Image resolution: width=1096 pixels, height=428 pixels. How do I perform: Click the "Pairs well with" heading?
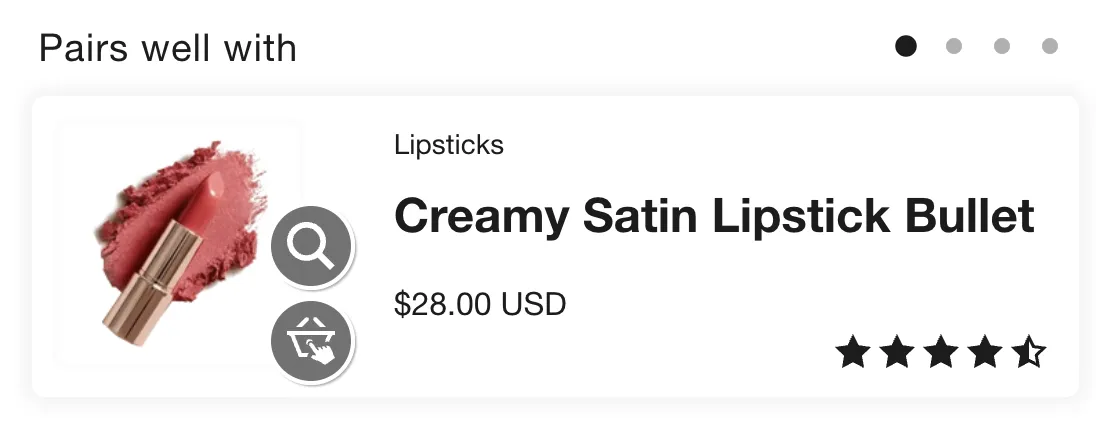pos(168,48)
